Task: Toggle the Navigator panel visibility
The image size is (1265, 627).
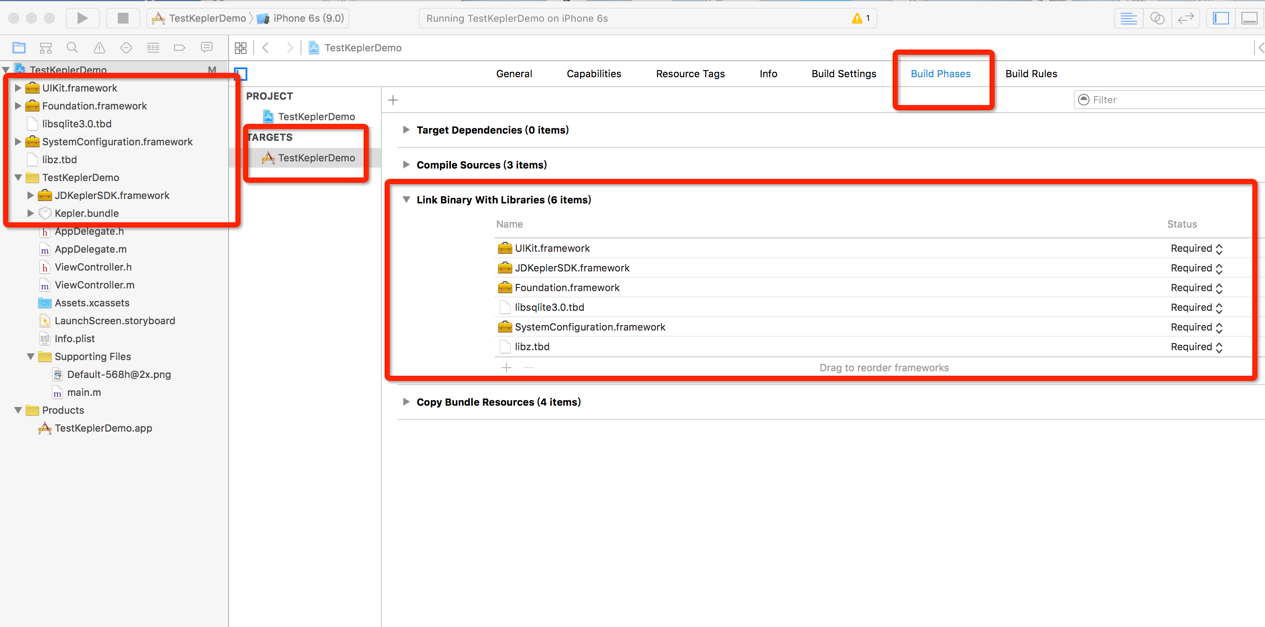Action: point(1221,18)
